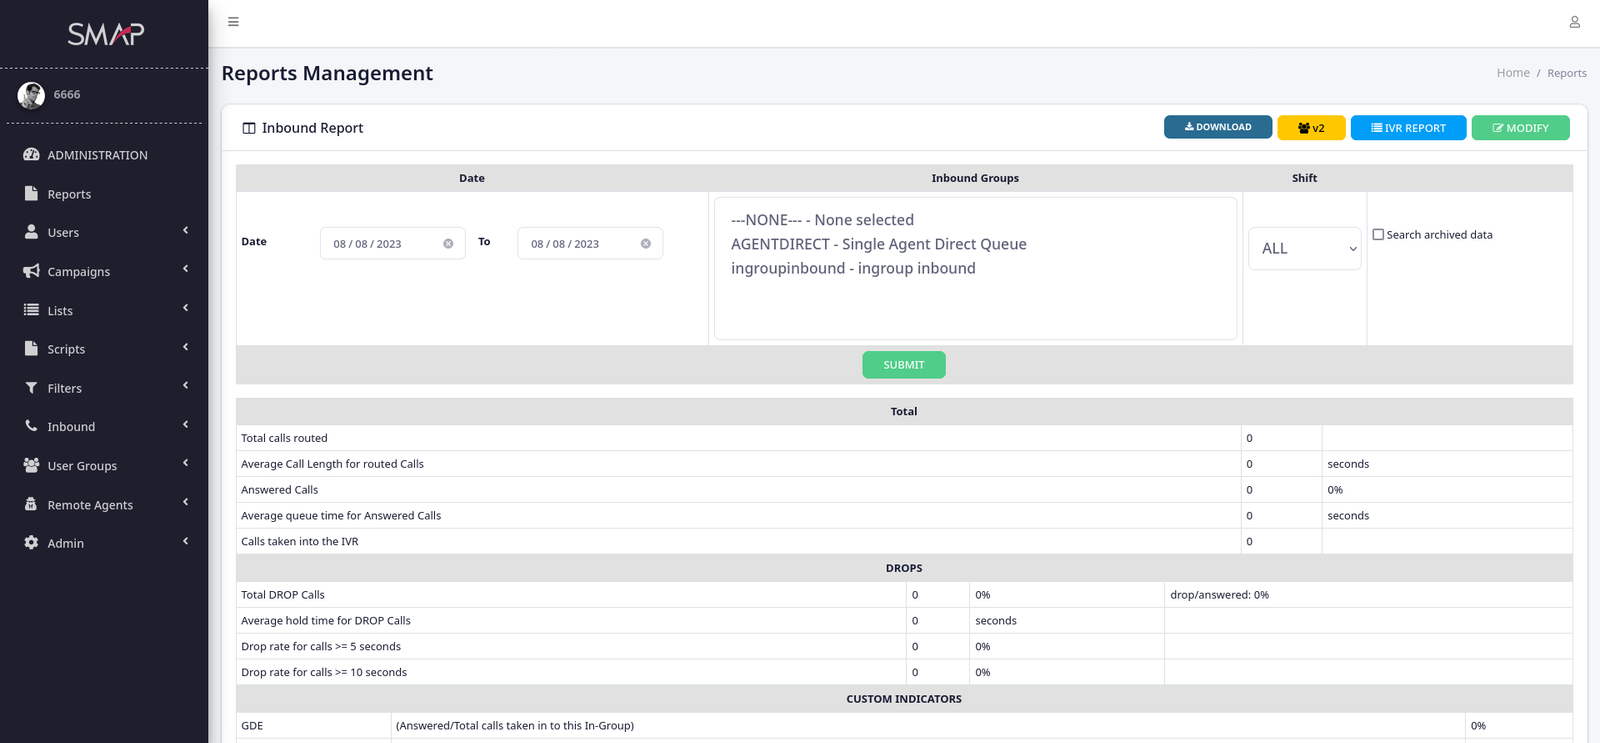Click the green MODIFY button
Viewport: 1600px width, 743px height.
point(1520,127)
